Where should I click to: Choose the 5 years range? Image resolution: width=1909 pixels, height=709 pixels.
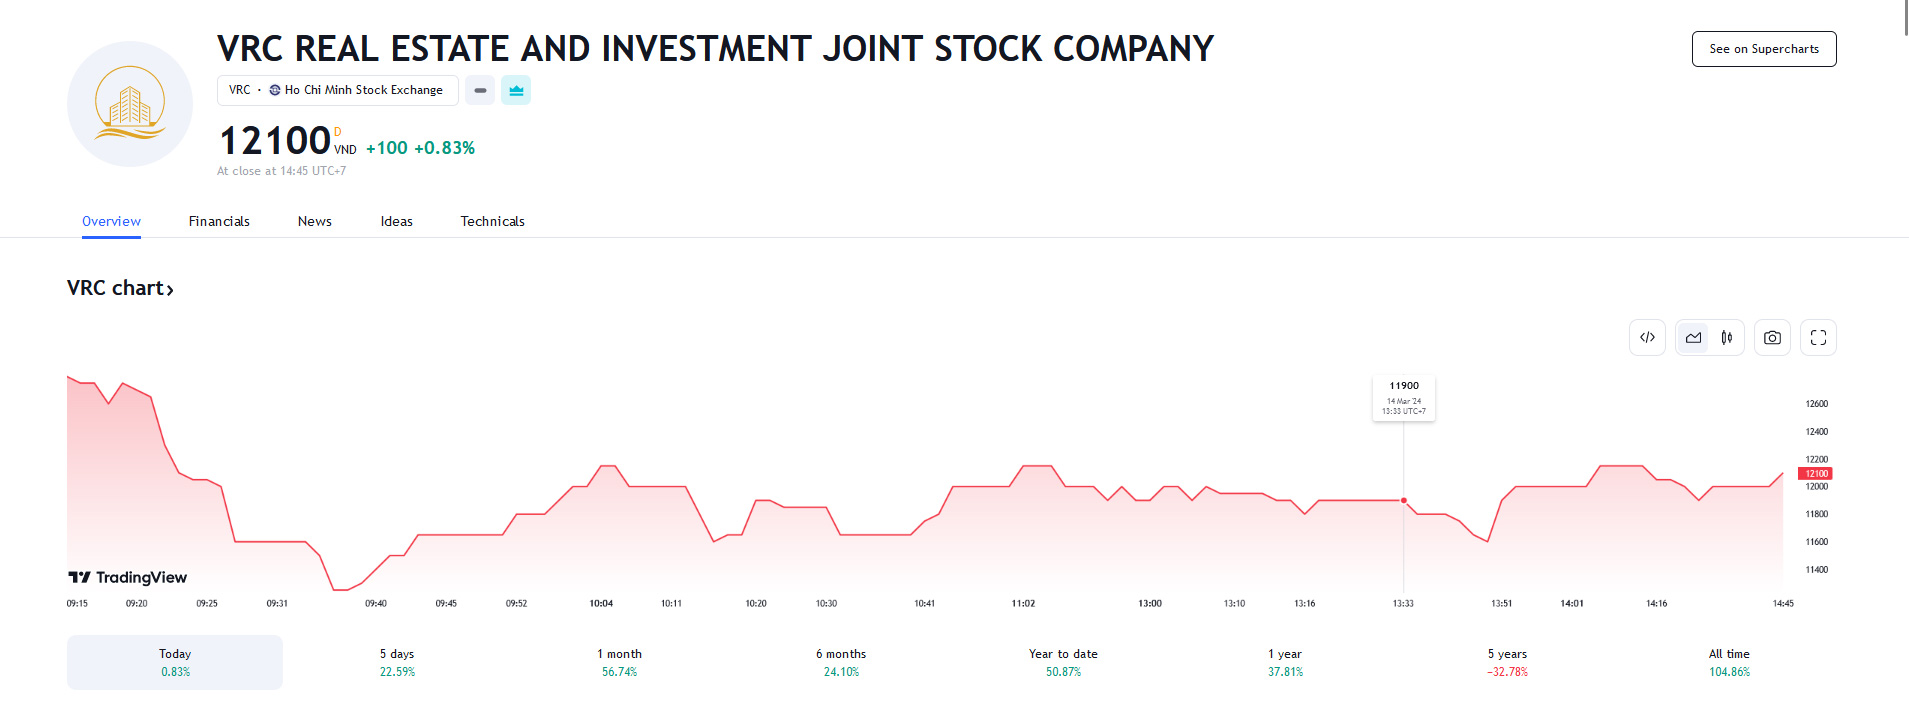(x=1507, y=662)
